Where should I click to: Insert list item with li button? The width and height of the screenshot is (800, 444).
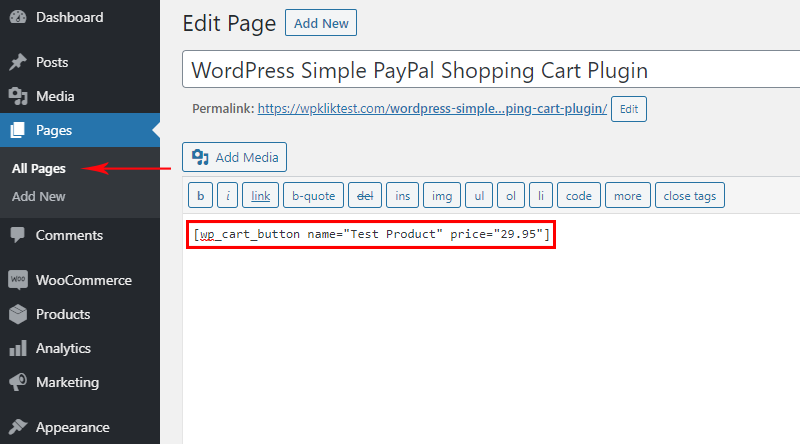(x=541, y=195)
